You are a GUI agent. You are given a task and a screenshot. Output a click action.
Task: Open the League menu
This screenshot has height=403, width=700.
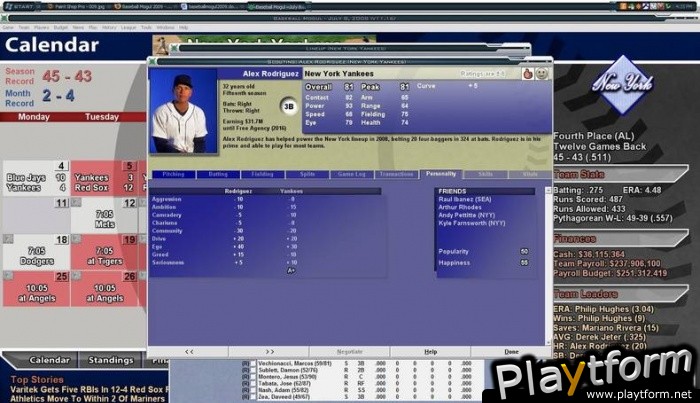click(x=128, y=28)
